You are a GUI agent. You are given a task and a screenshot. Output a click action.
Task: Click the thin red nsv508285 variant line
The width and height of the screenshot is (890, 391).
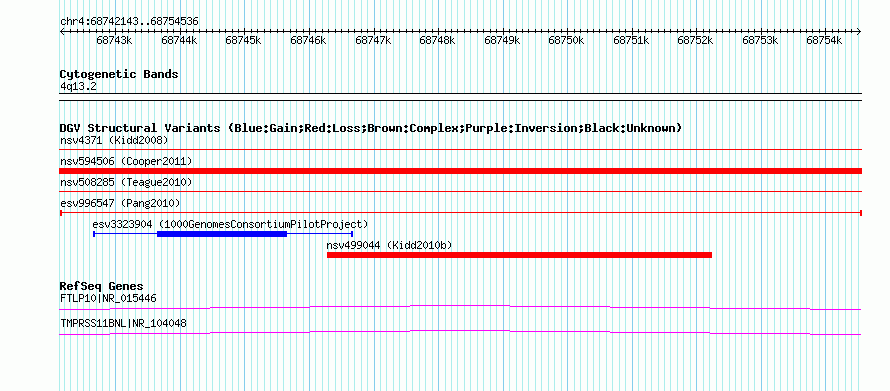[460, 192]
